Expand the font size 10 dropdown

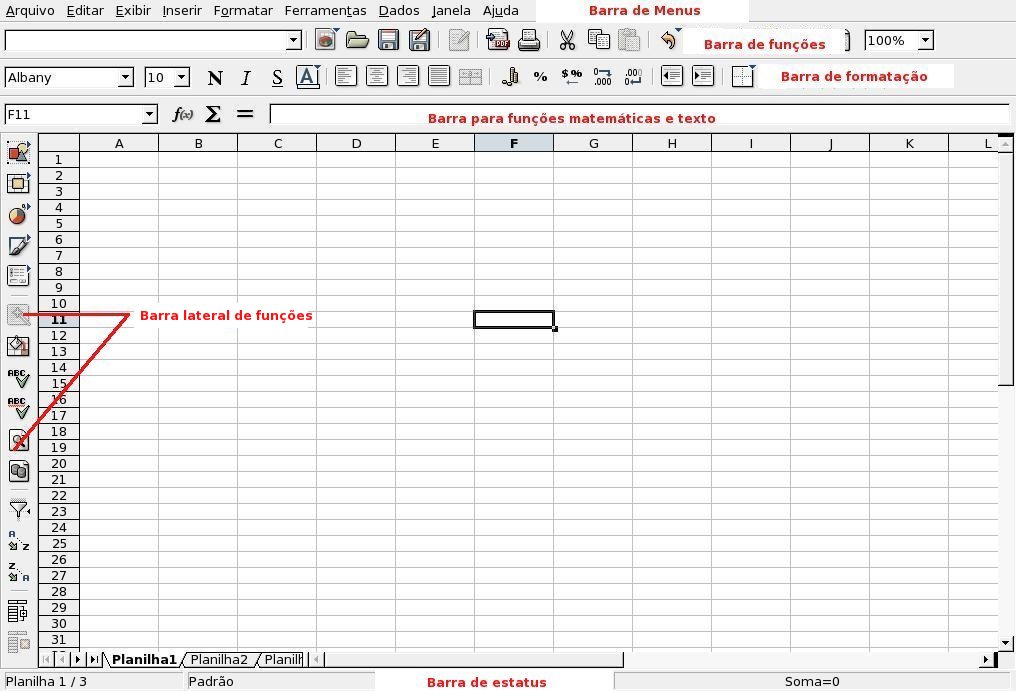tap(182, 78)
